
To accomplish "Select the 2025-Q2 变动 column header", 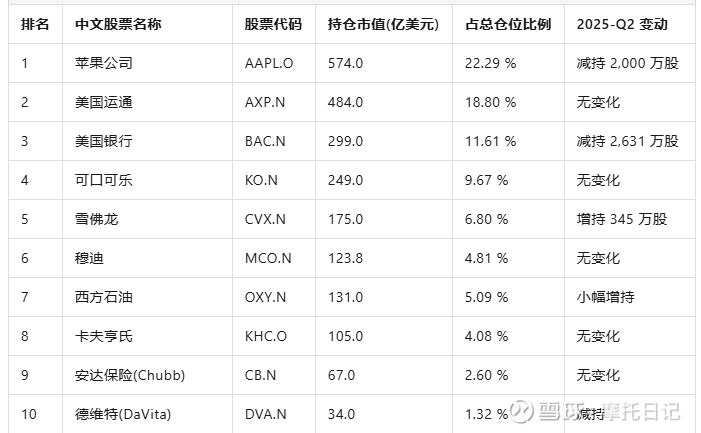I will [x=622, y=24].
